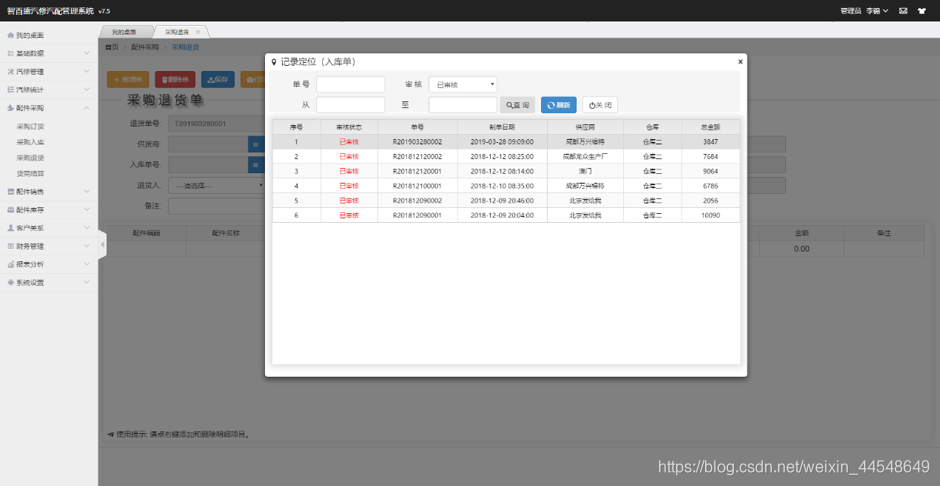Click the 制单日期 column header
The image size is (940, 486).
point(502,127)
